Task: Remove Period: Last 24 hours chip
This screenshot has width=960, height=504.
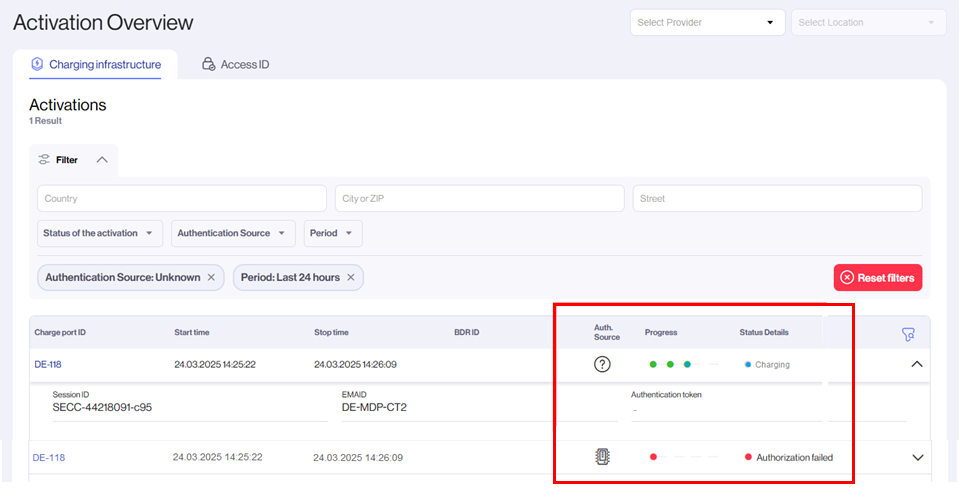Action: 351,277
